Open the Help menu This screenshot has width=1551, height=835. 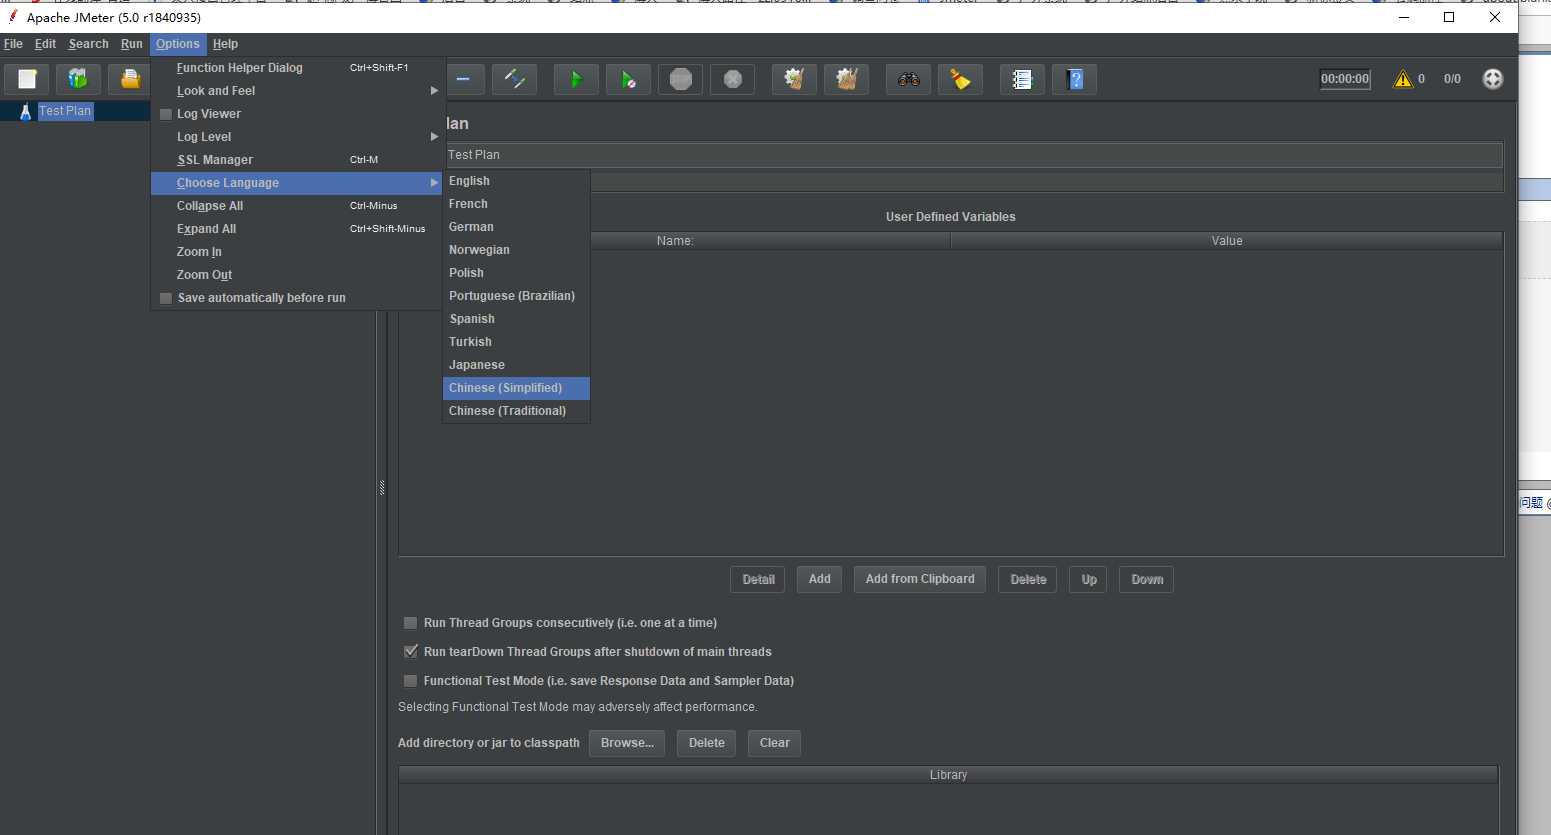225,44
